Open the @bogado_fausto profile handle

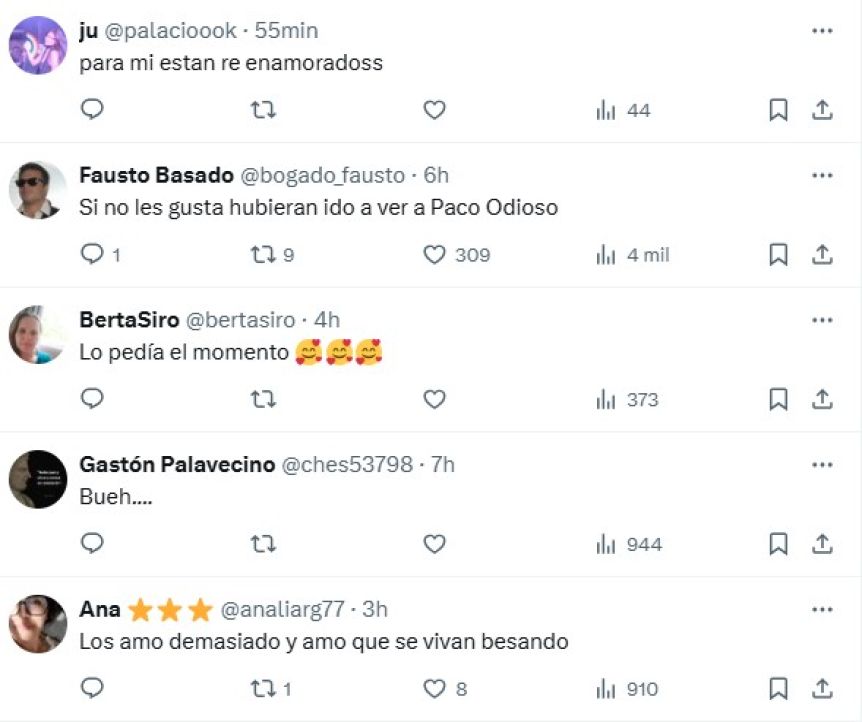point(322,176)
